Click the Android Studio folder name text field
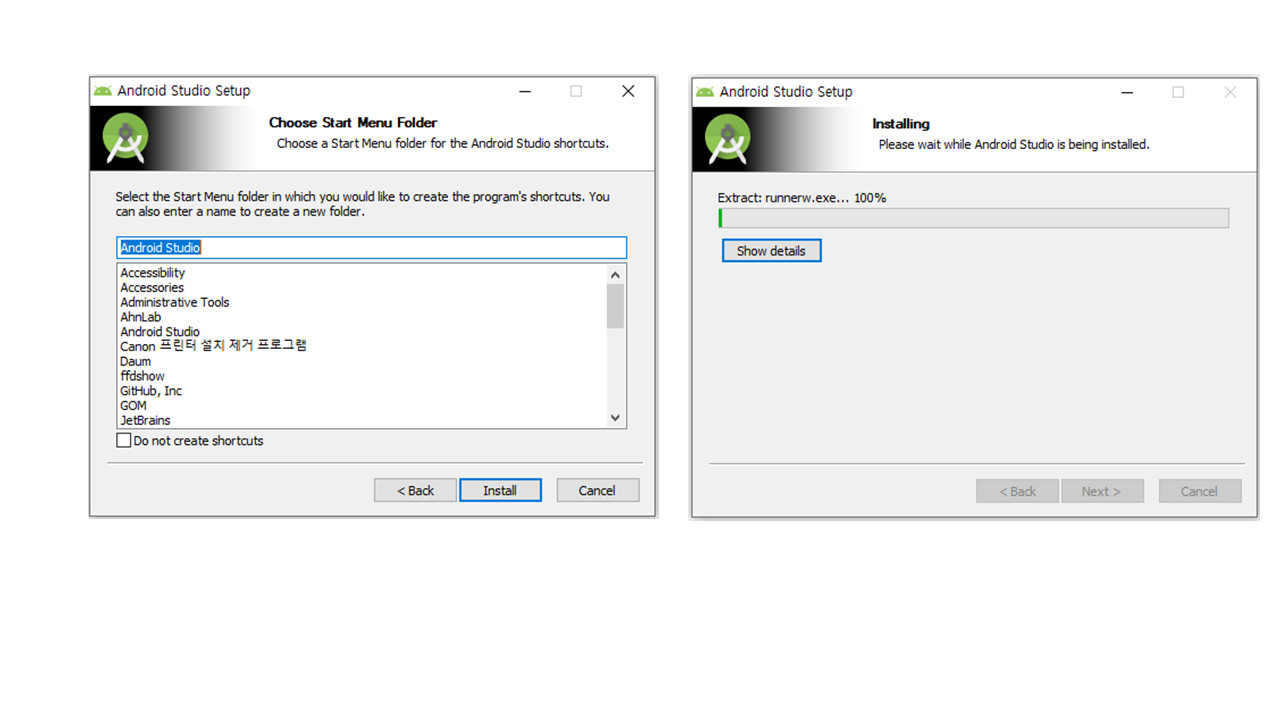Screen dimensions: 1280x720 tap(371, 247)
